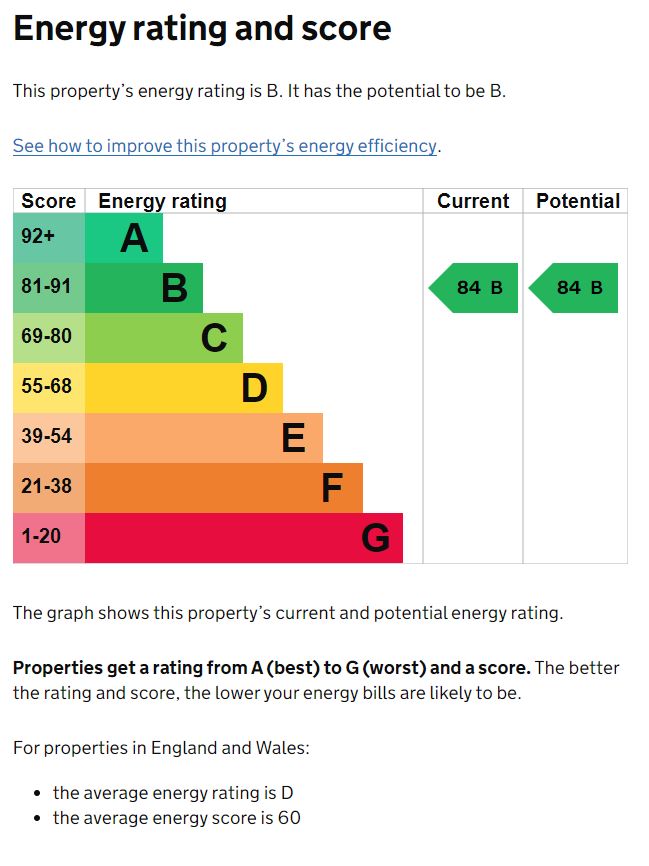649x866 pixels.
Task: Select the orange E rating bar
Action: point(204,438)
